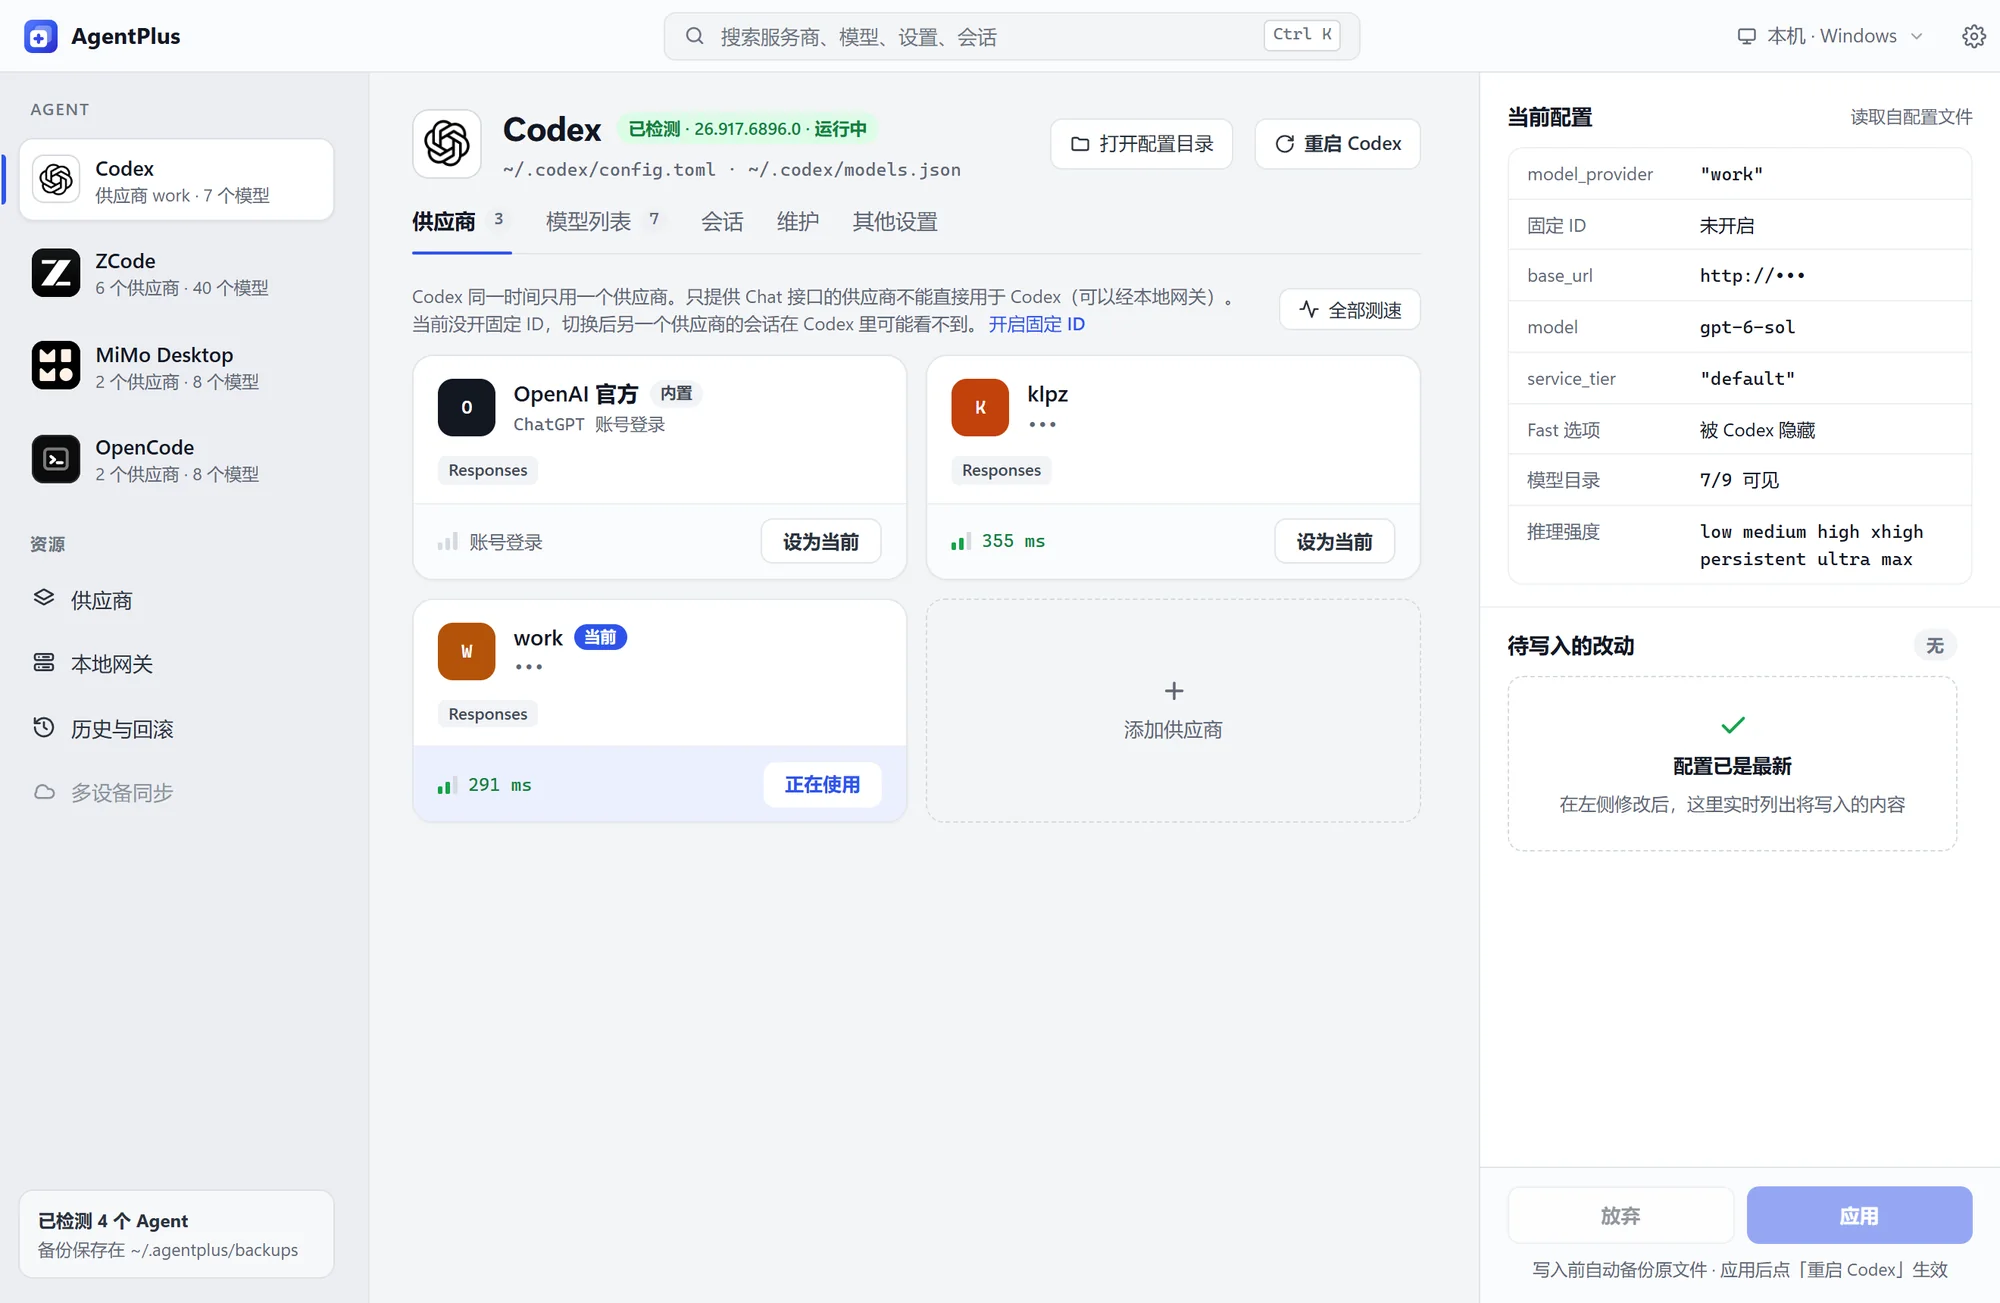Click the 已检测 4 个 Agent status card
2000x1303 pixels.
176,1234
